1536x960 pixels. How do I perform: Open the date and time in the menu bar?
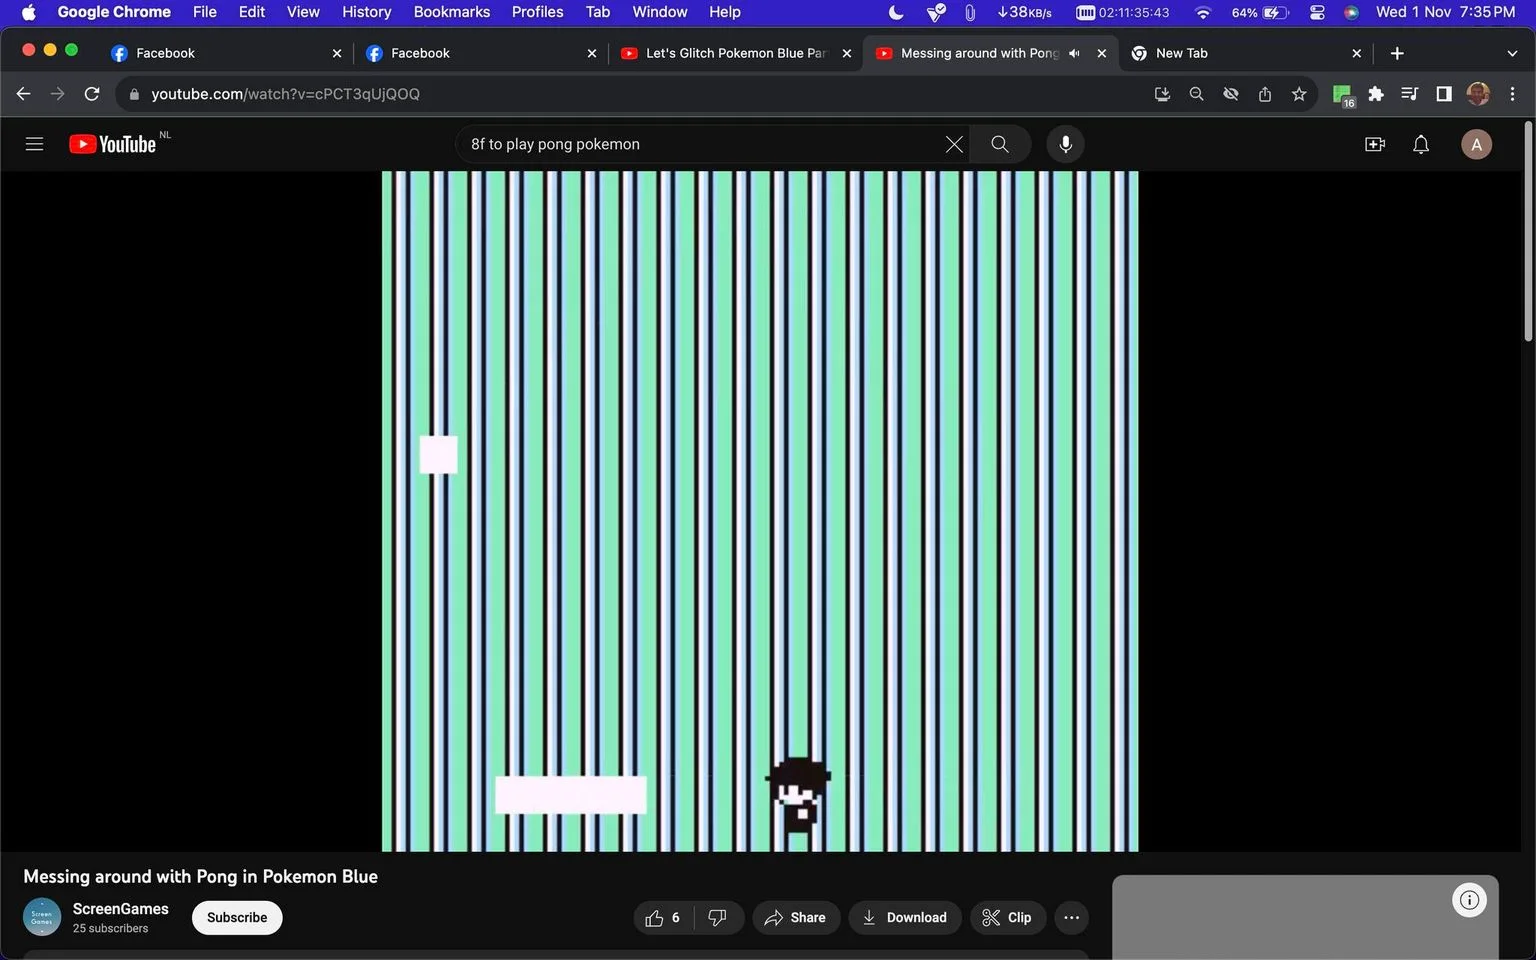[1445, 12]
